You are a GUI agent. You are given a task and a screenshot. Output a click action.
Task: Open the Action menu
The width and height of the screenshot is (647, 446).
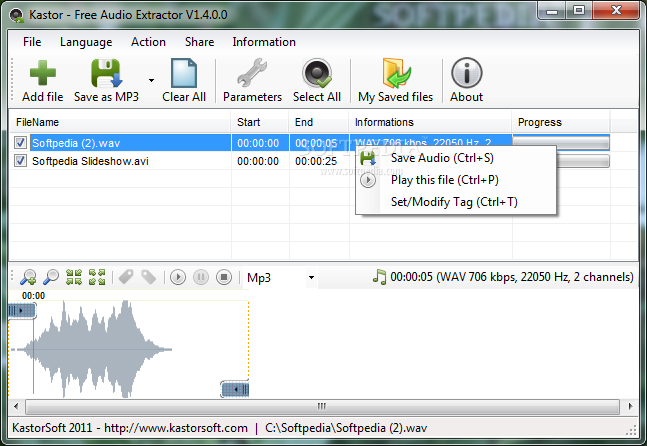click(x=148, y=42)
